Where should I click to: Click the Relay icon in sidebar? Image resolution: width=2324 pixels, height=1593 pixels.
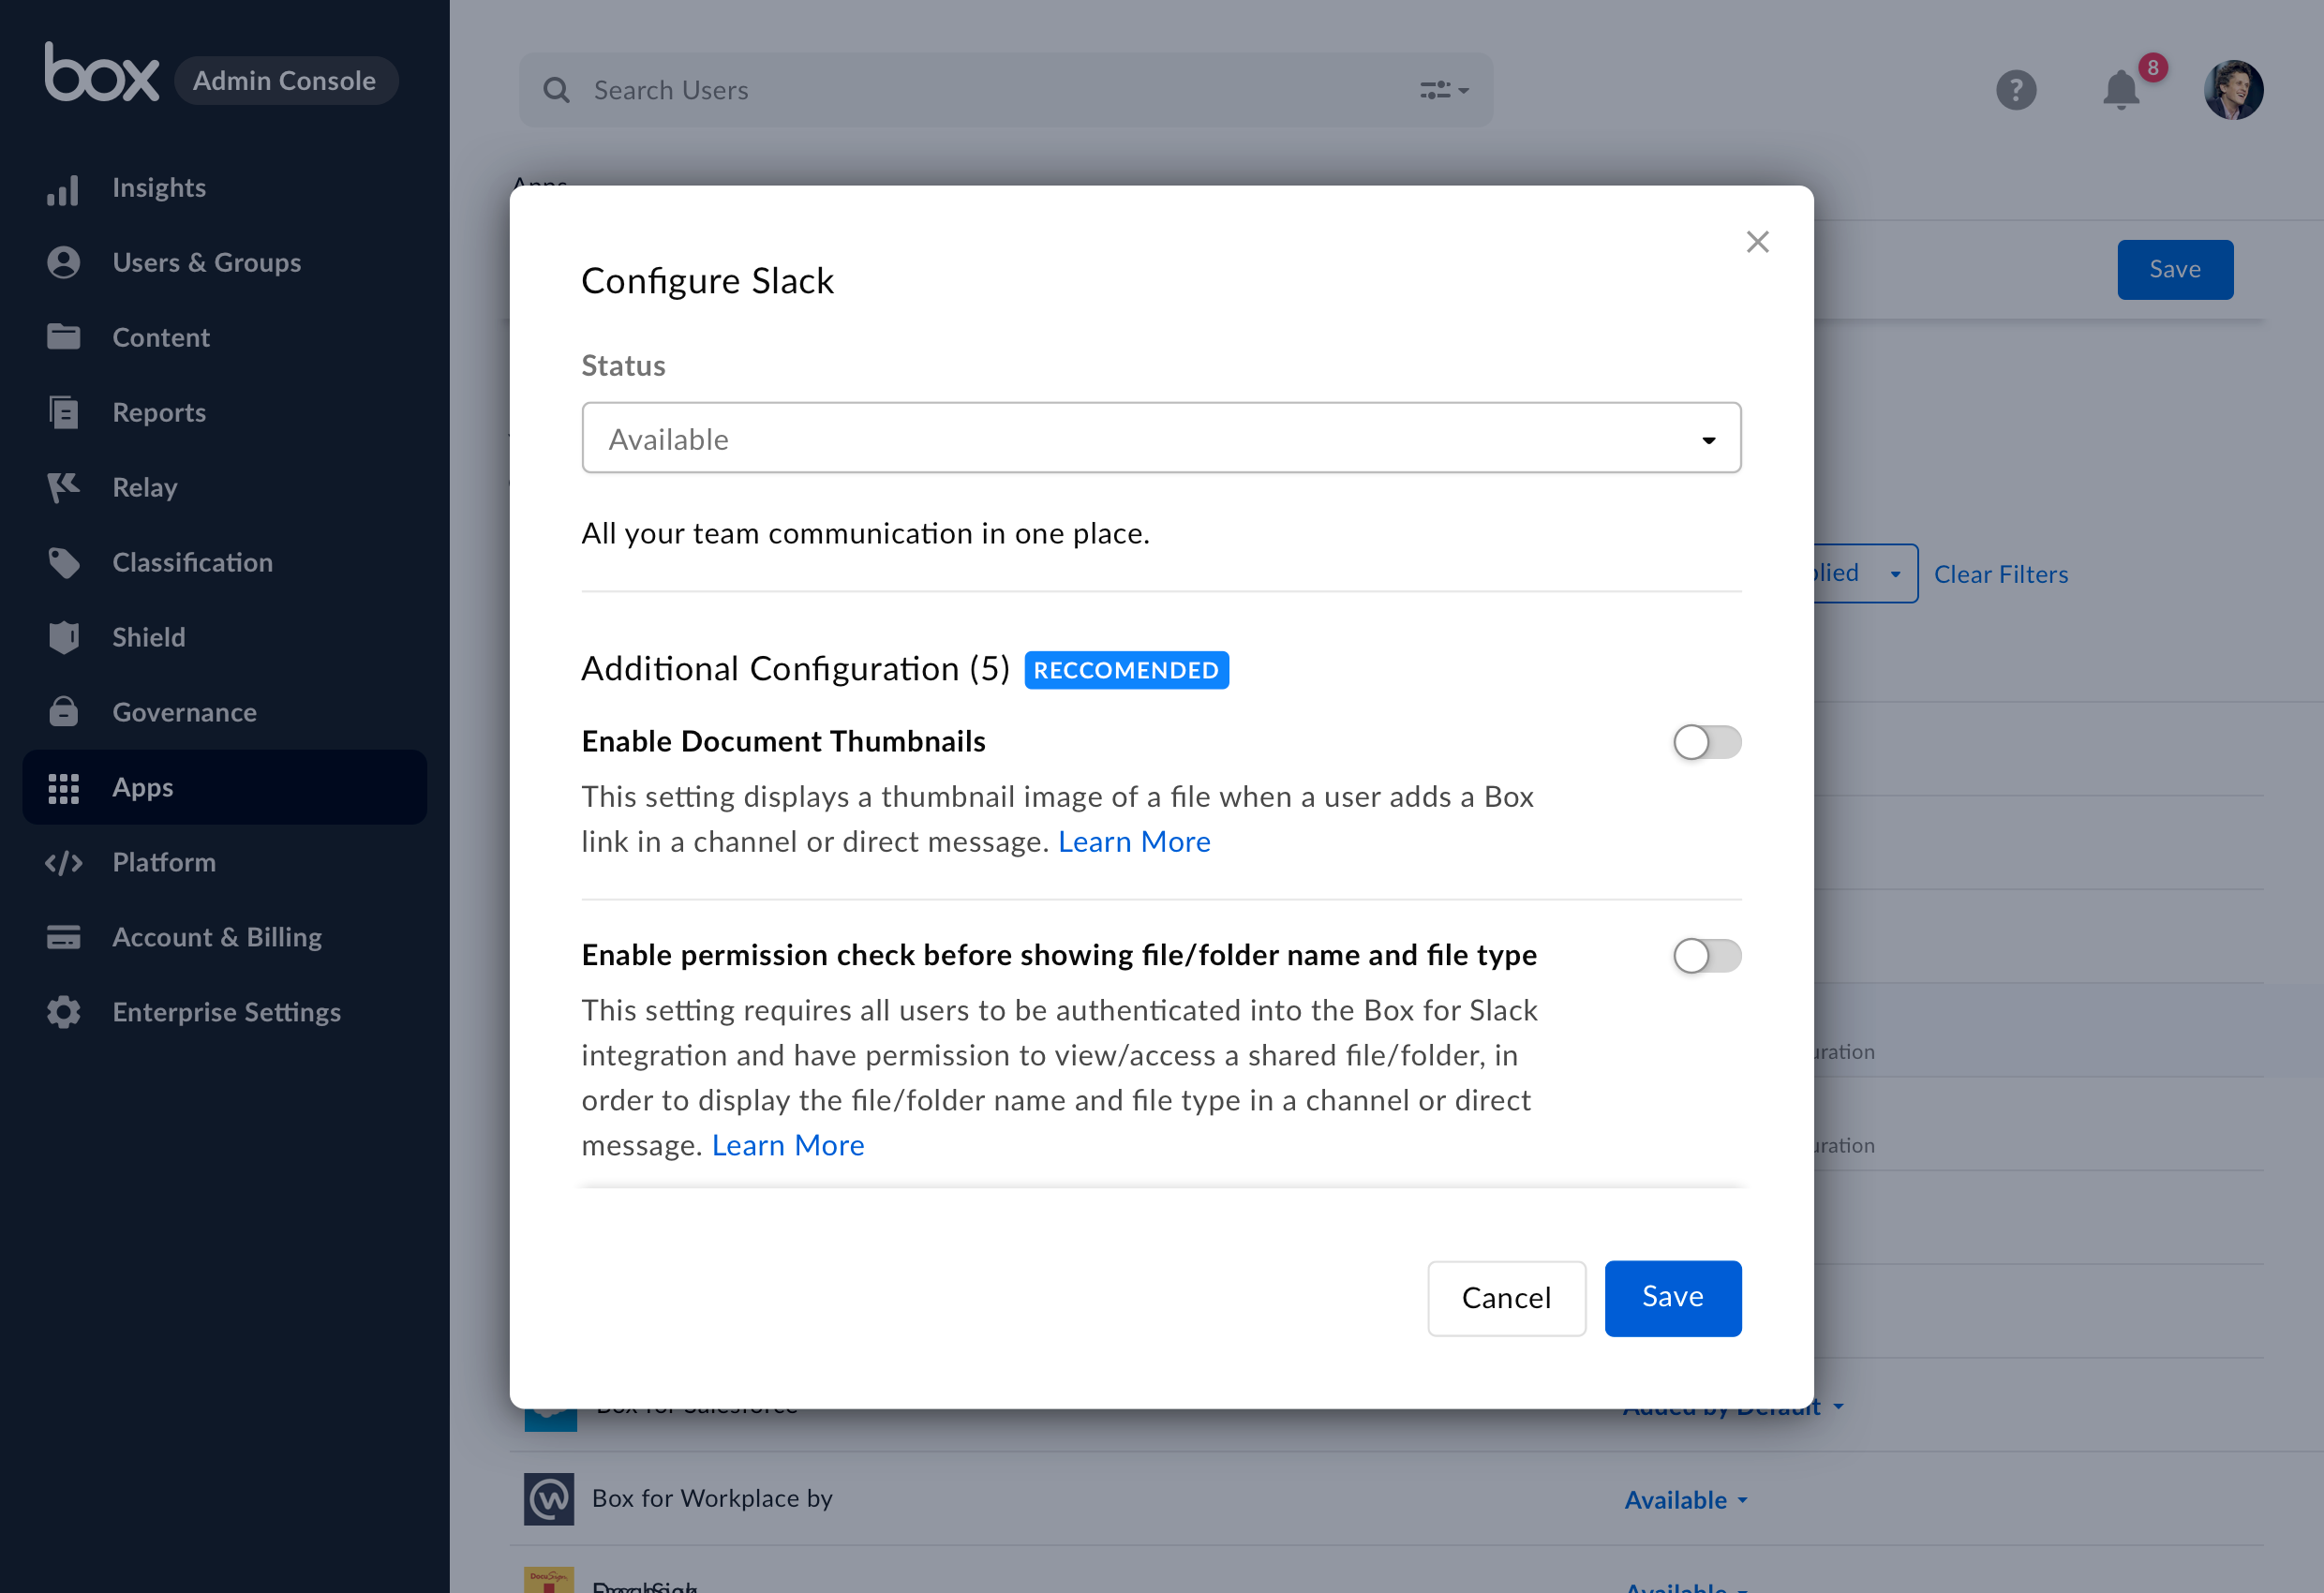click(63, 487)
